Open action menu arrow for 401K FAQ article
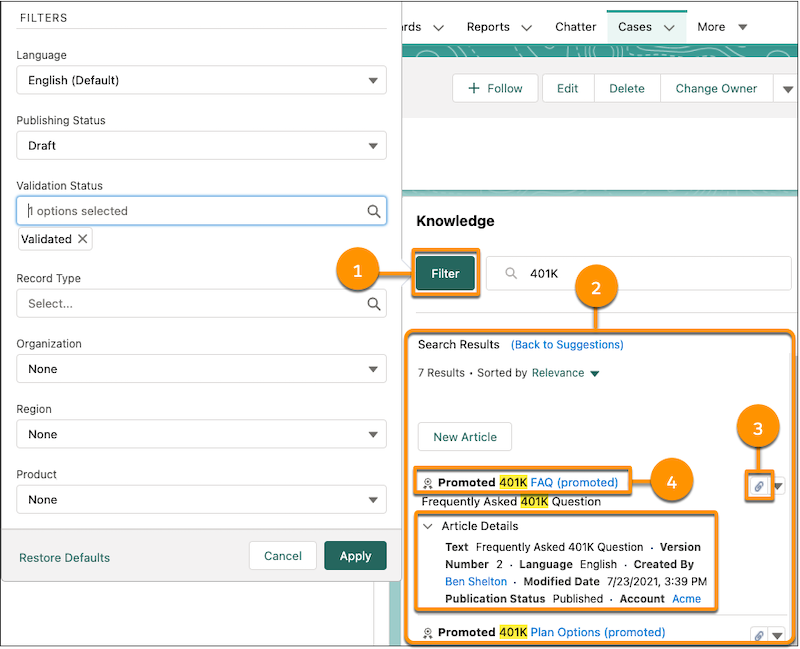The image size is (800, 649). click(779, 486)
